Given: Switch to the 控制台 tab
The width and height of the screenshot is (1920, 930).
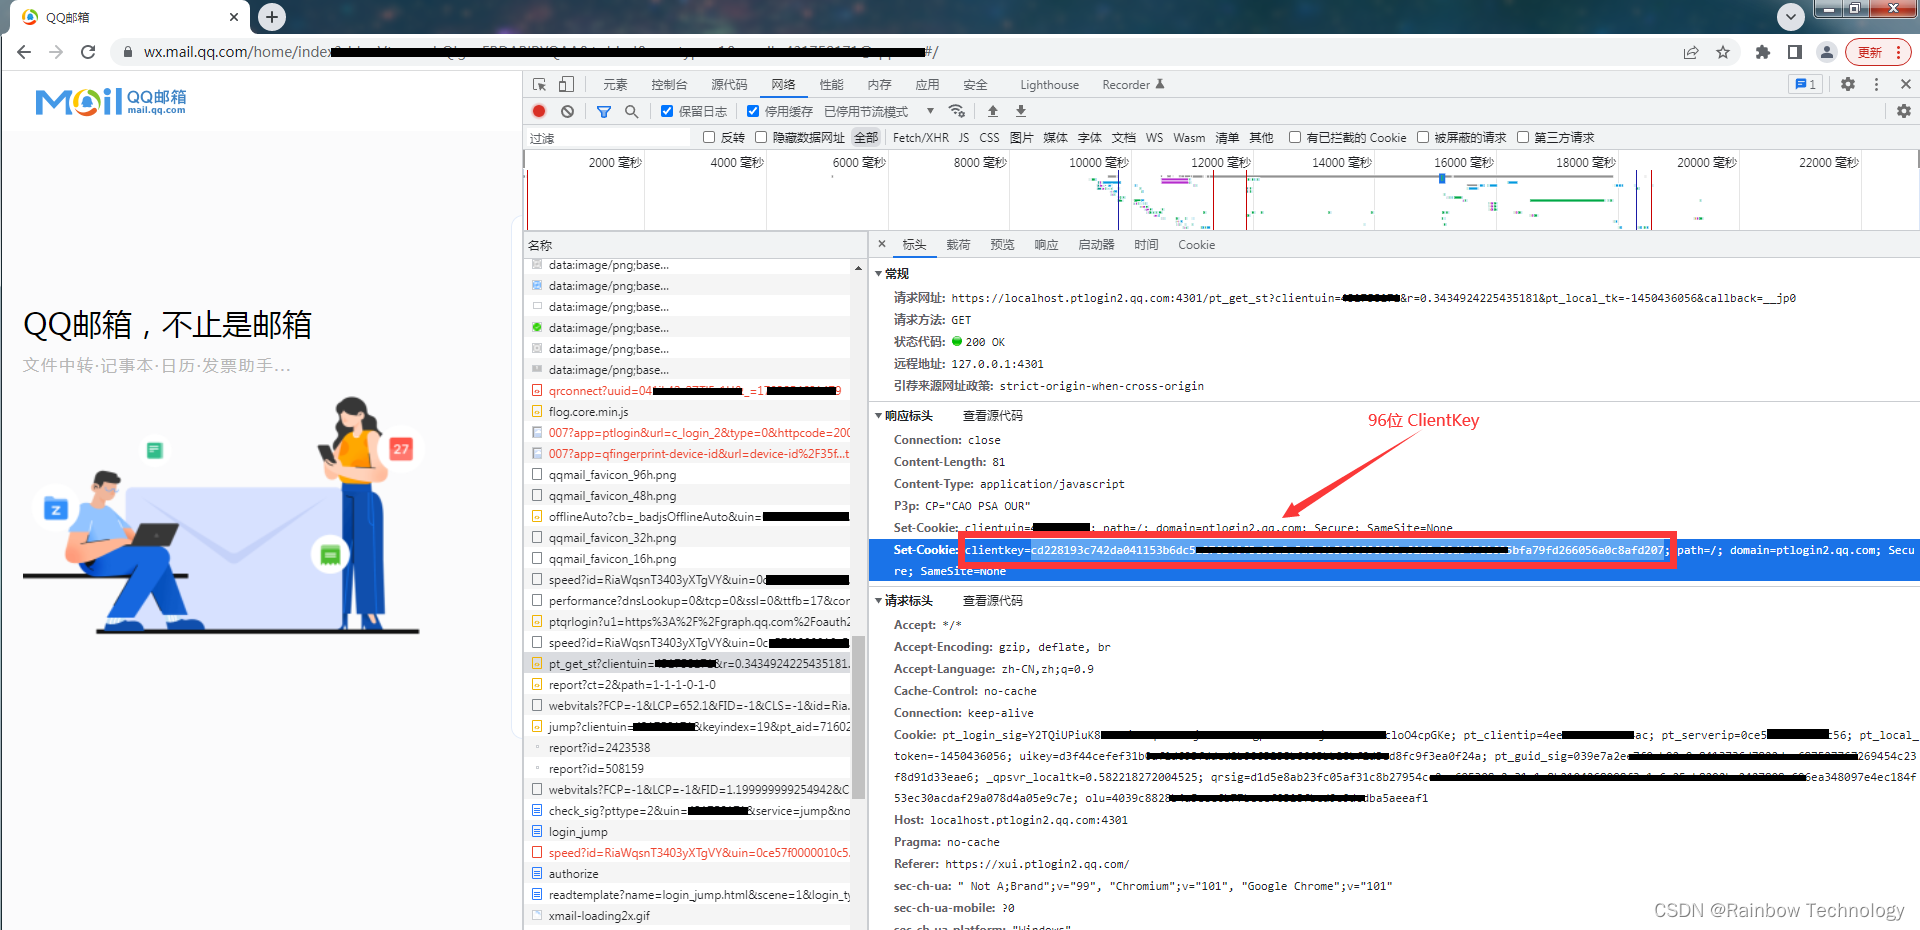Looking at the screenshot, I should pyautogui.click(x=669, y=85).
